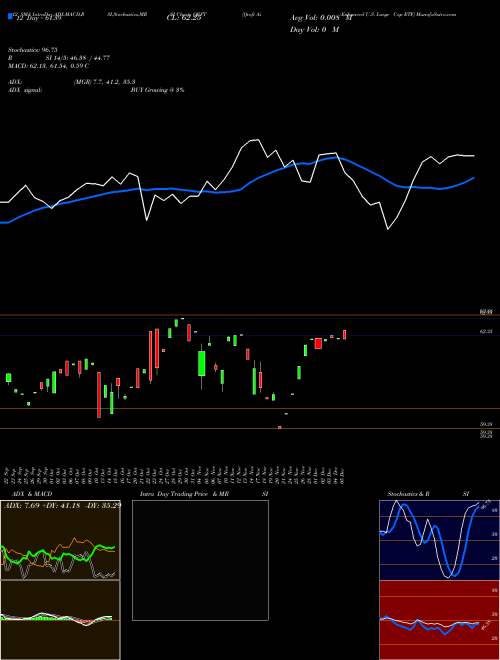Screen dimensions: 500x660
Task: Open the ADX indicator chart panel
Action: pyautogui.click(x=60, y=540)
